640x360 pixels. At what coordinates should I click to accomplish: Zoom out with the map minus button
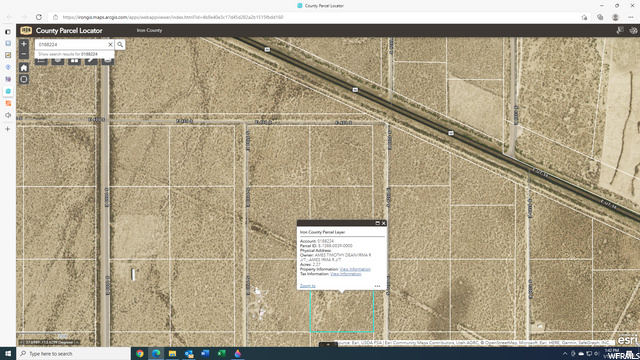pos(24,54)
